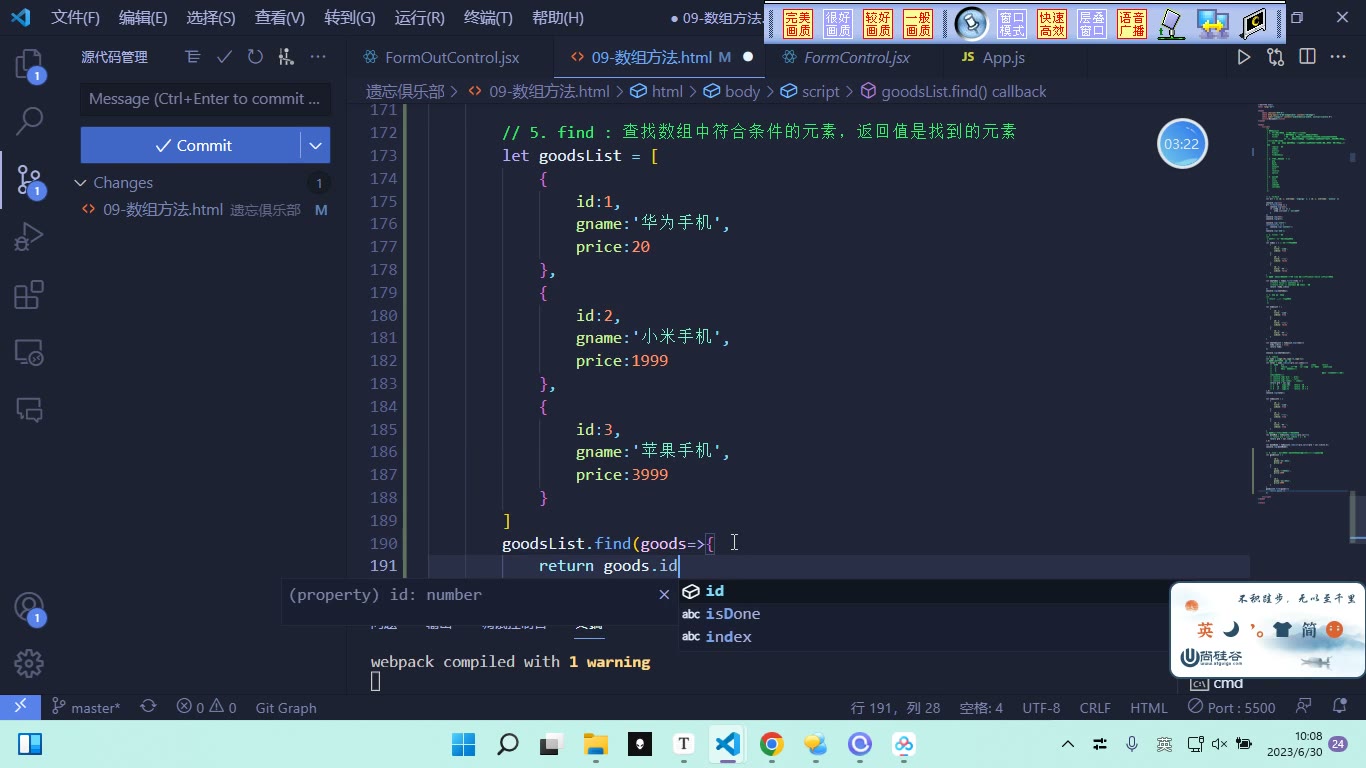Select 较好画质 quality option in floating toolbar
1366x768 pixels.
click(x=878, y=24)
